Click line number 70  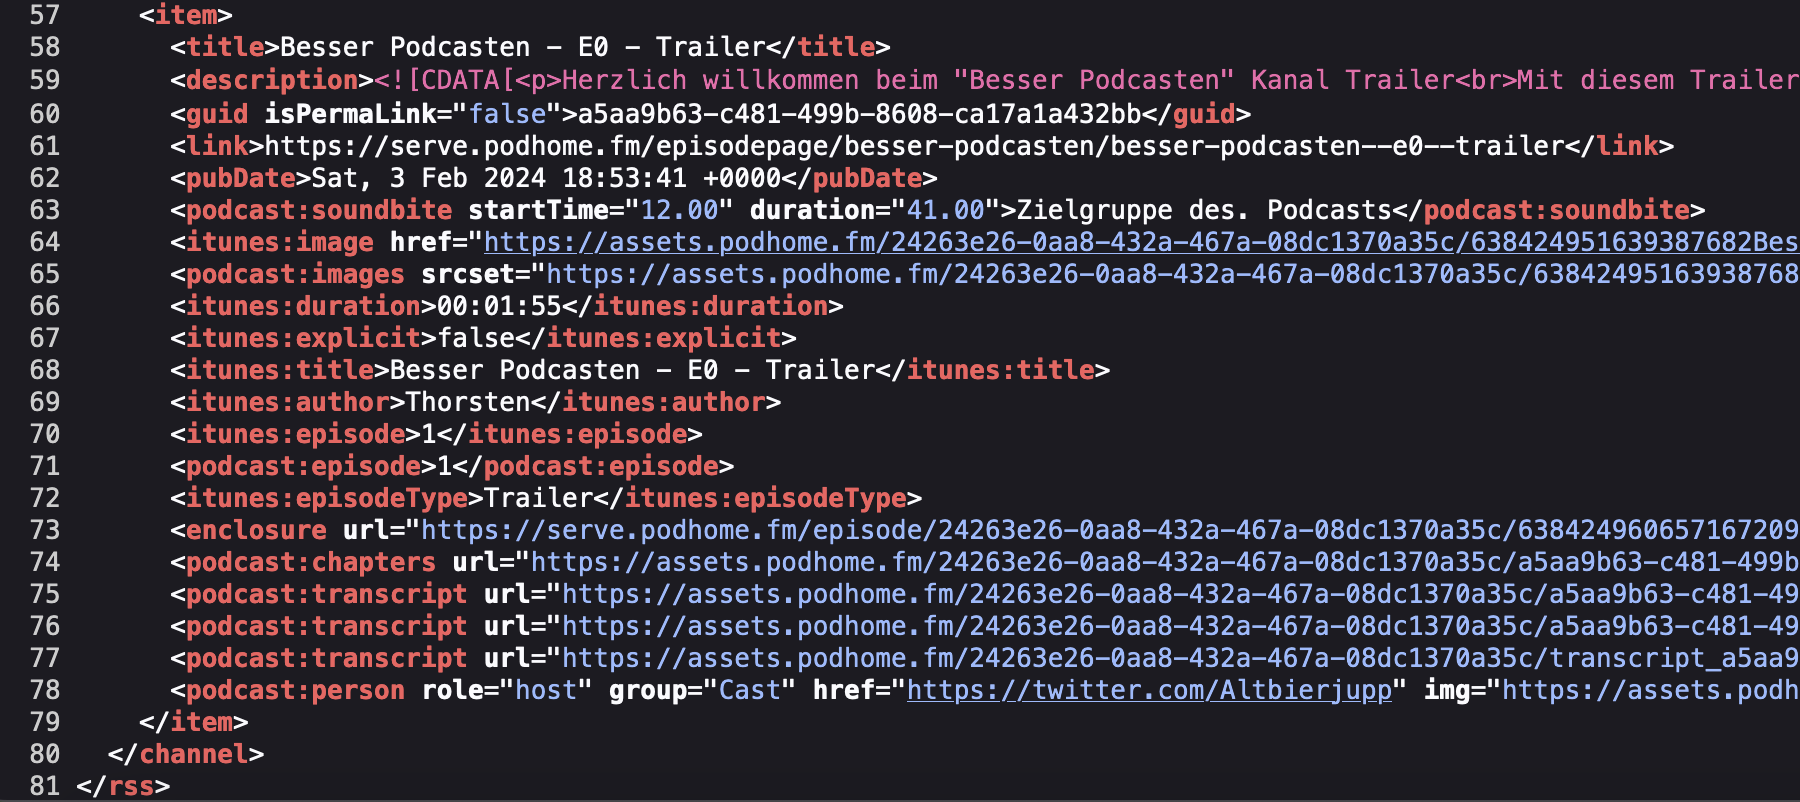45,434
